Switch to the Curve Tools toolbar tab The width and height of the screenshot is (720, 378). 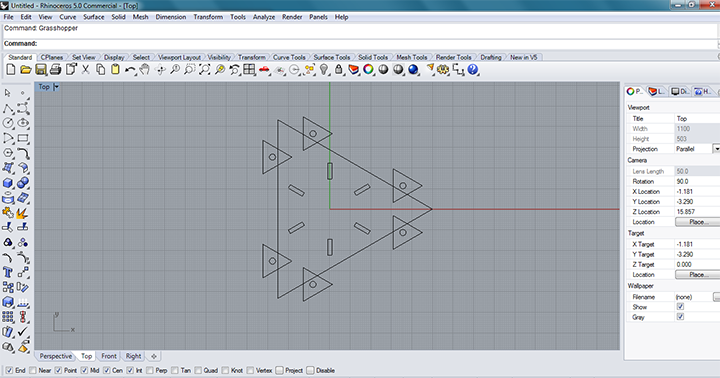289,57
